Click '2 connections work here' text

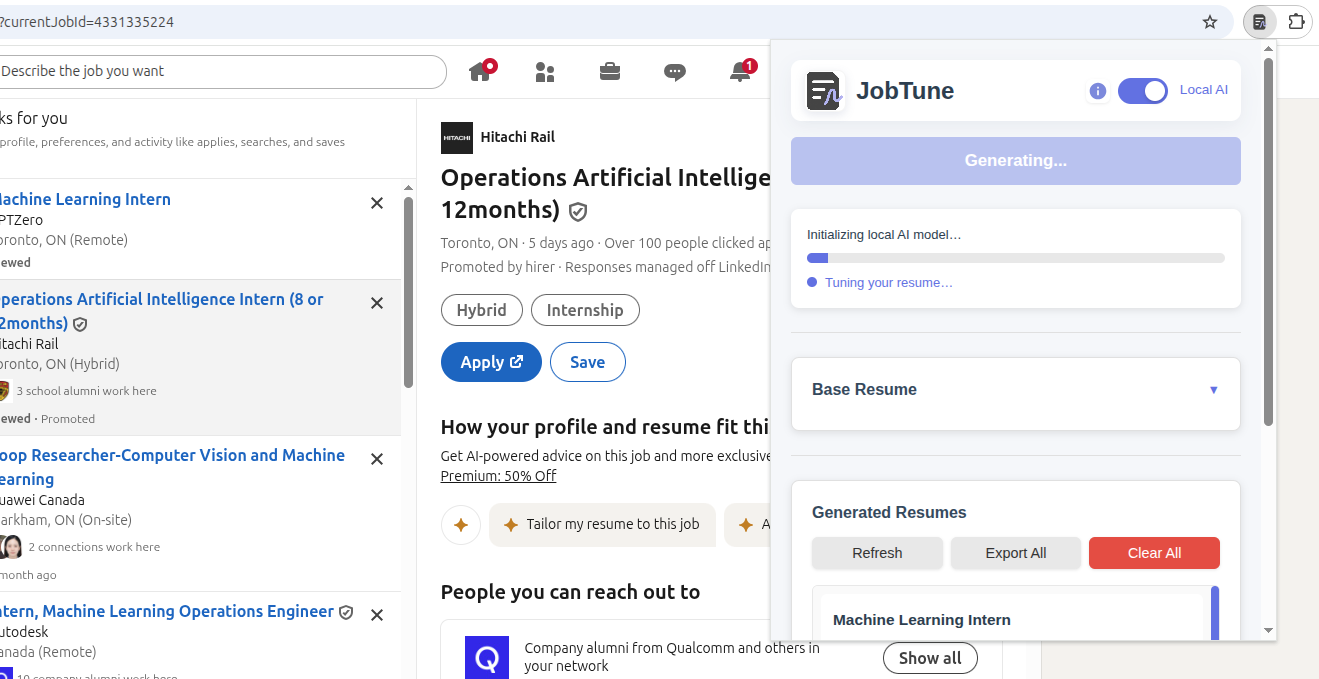pyautogui.click(x=94, y=547)
